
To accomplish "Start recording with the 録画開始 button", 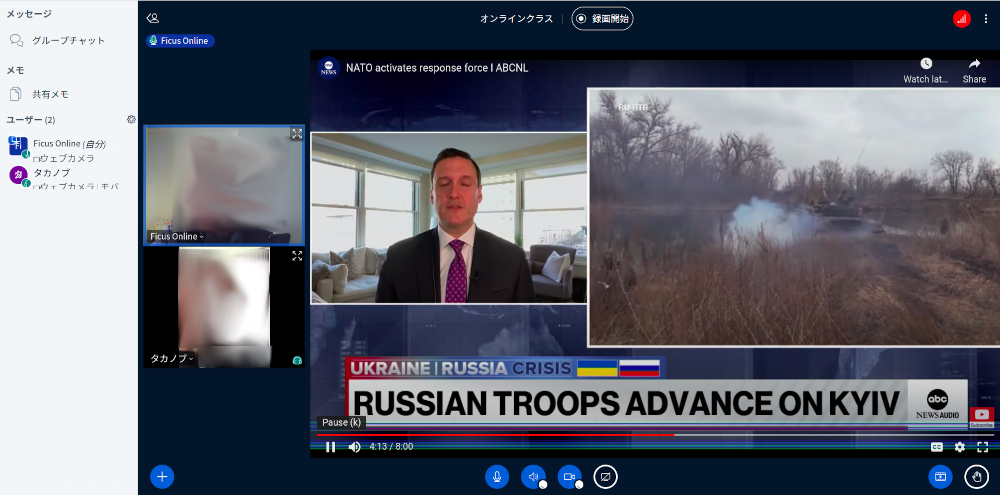I will [x=602, y=18].
